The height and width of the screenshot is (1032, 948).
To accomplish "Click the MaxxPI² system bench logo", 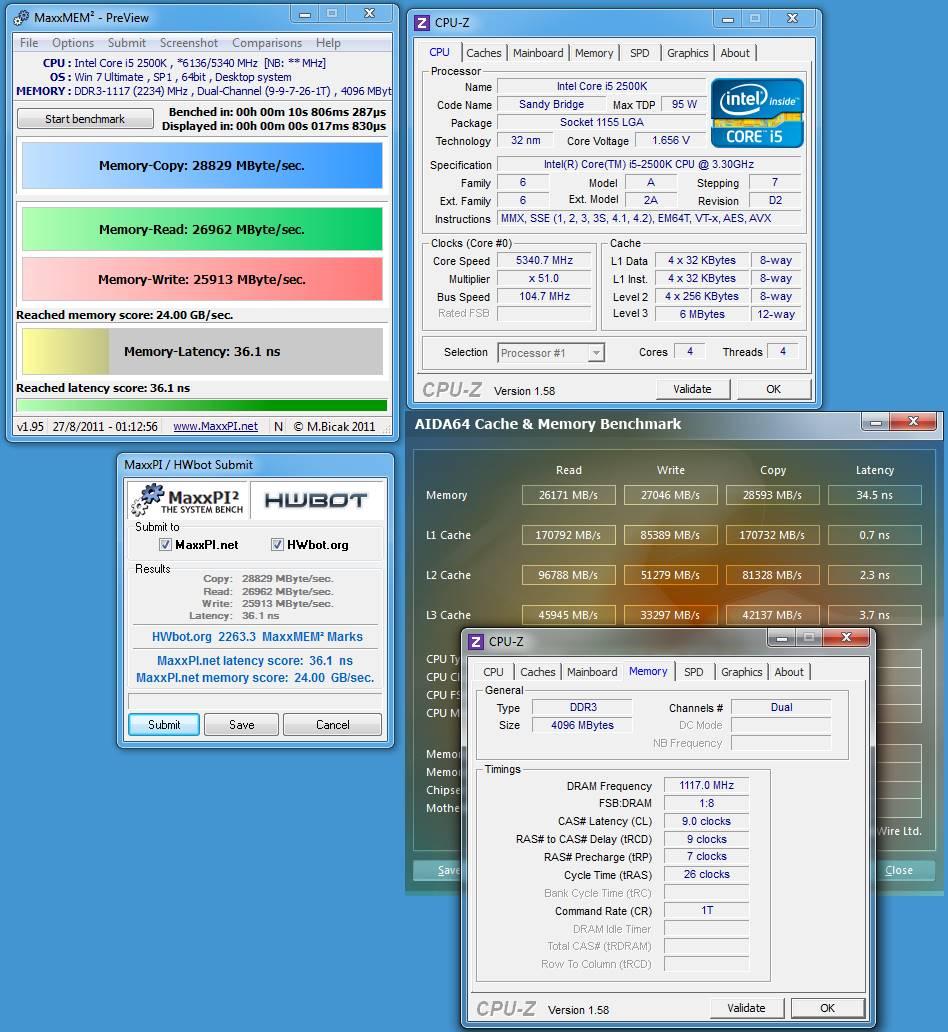I will pos(187,500).
